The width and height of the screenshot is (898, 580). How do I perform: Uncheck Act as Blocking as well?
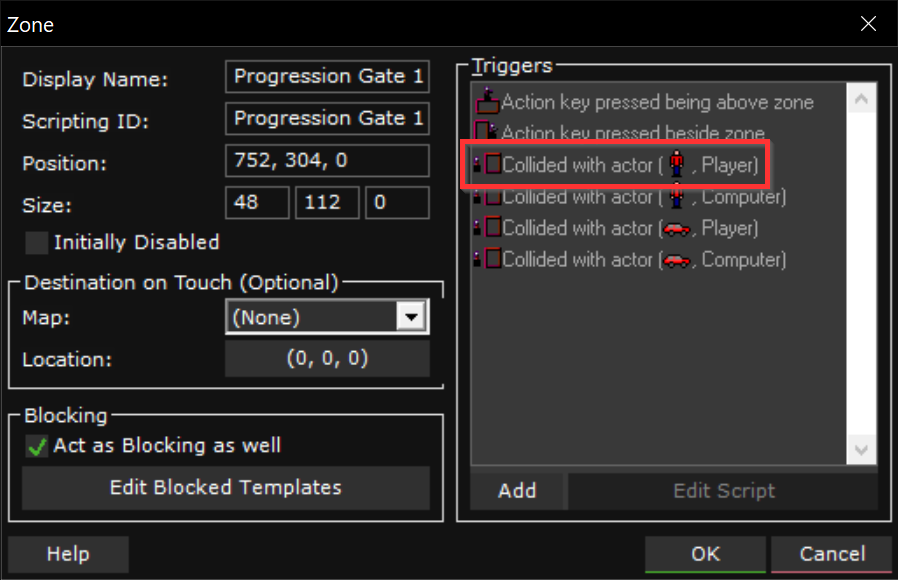37,446
